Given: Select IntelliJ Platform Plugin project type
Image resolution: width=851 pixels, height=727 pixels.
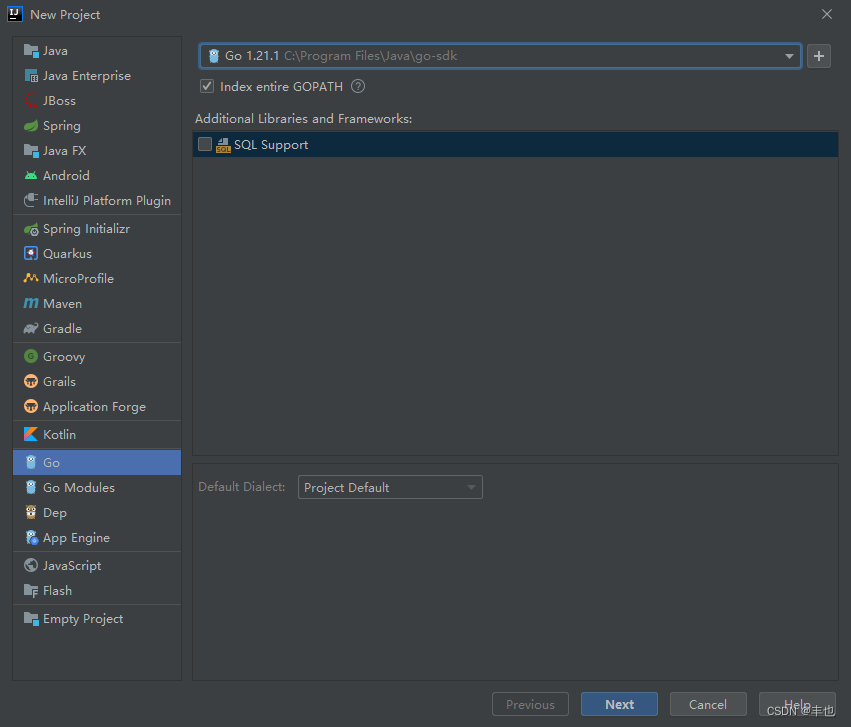Looking at the screenshot, I should (x=97, y=200).
